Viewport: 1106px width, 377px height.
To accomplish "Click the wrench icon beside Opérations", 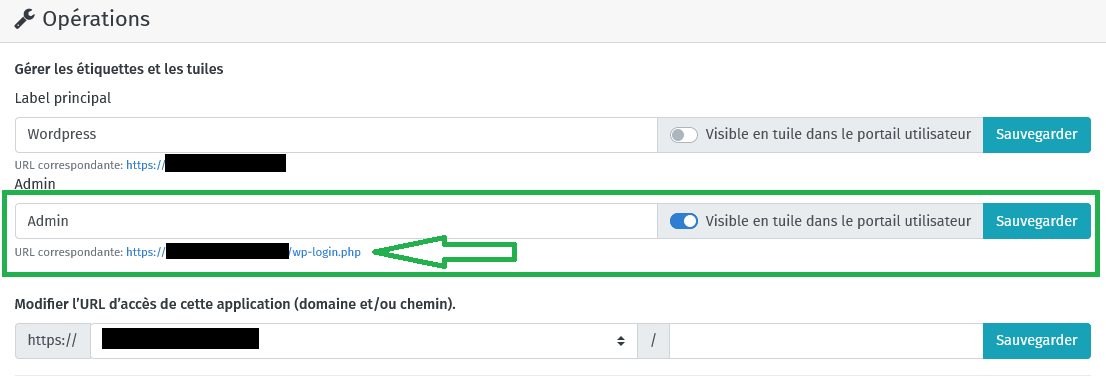I will coord(25,19).
